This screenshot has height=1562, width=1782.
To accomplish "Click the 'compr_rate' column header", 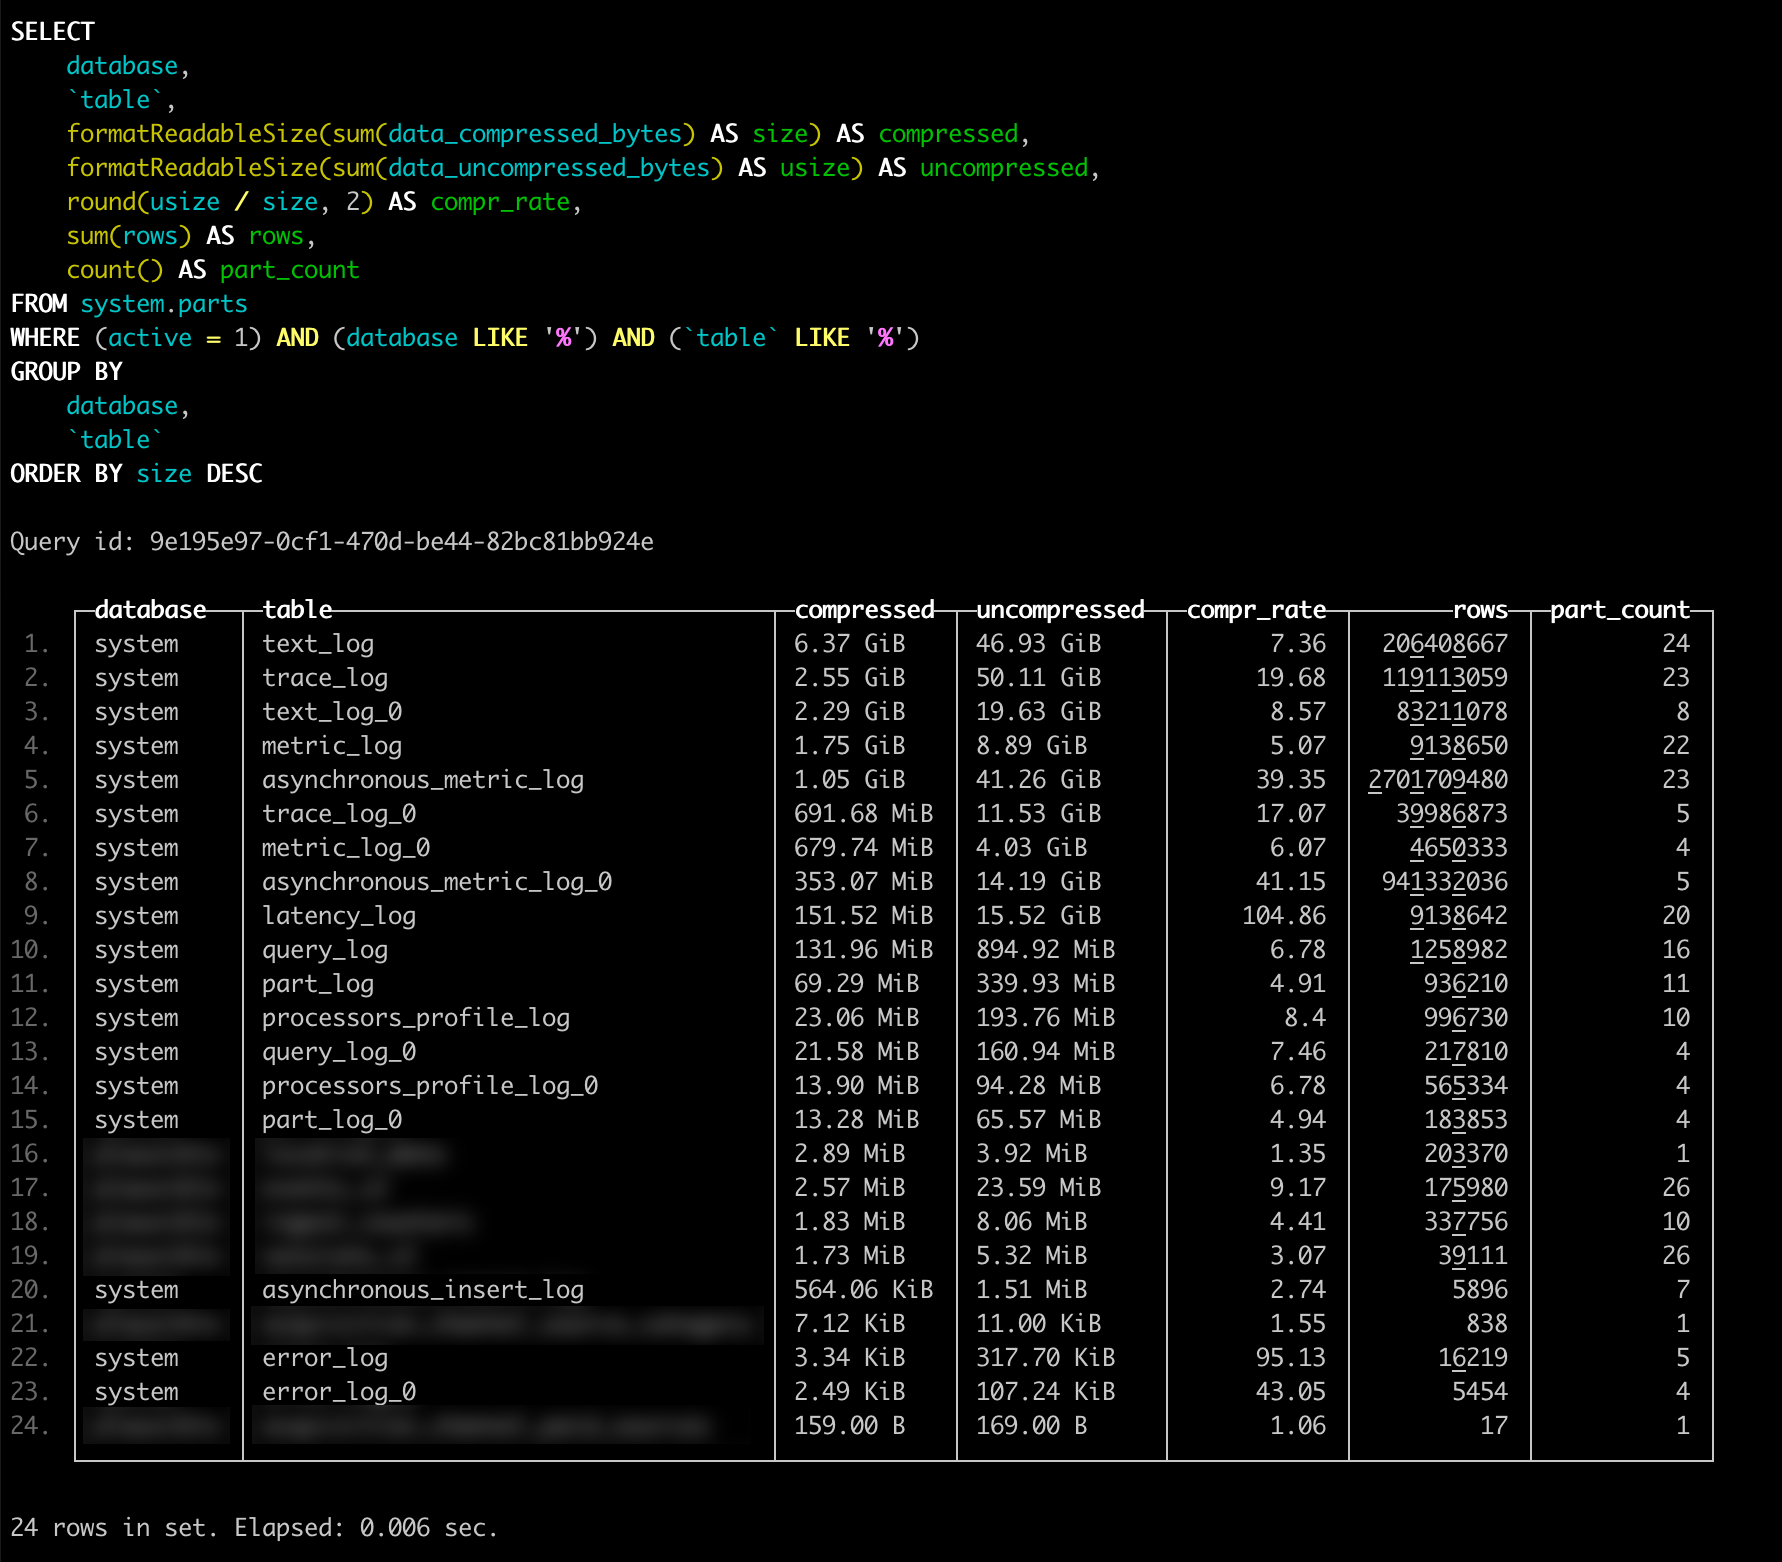I will (1256, 610).
